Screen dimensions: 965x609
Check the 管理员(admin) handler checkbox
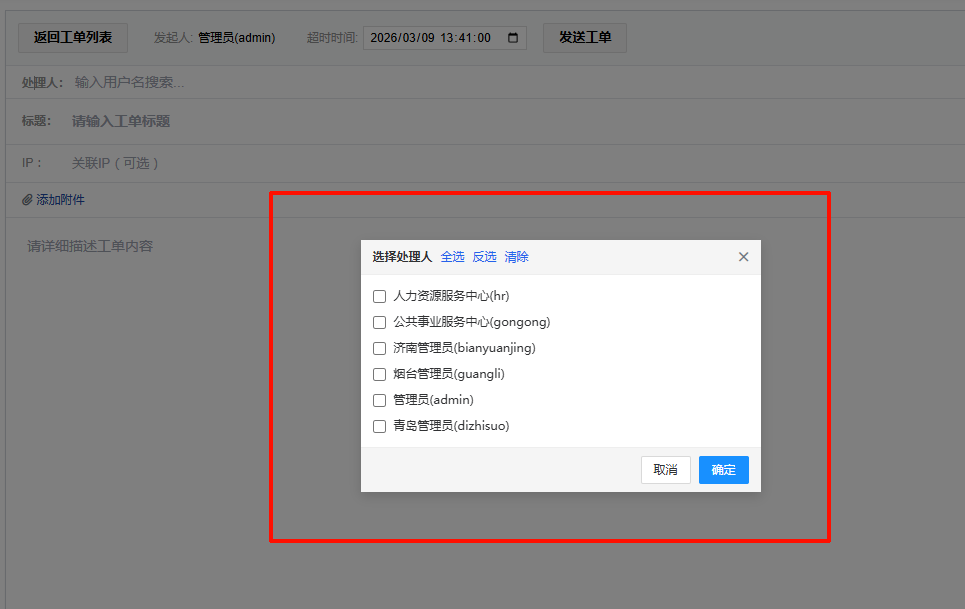tap(379, 400)
